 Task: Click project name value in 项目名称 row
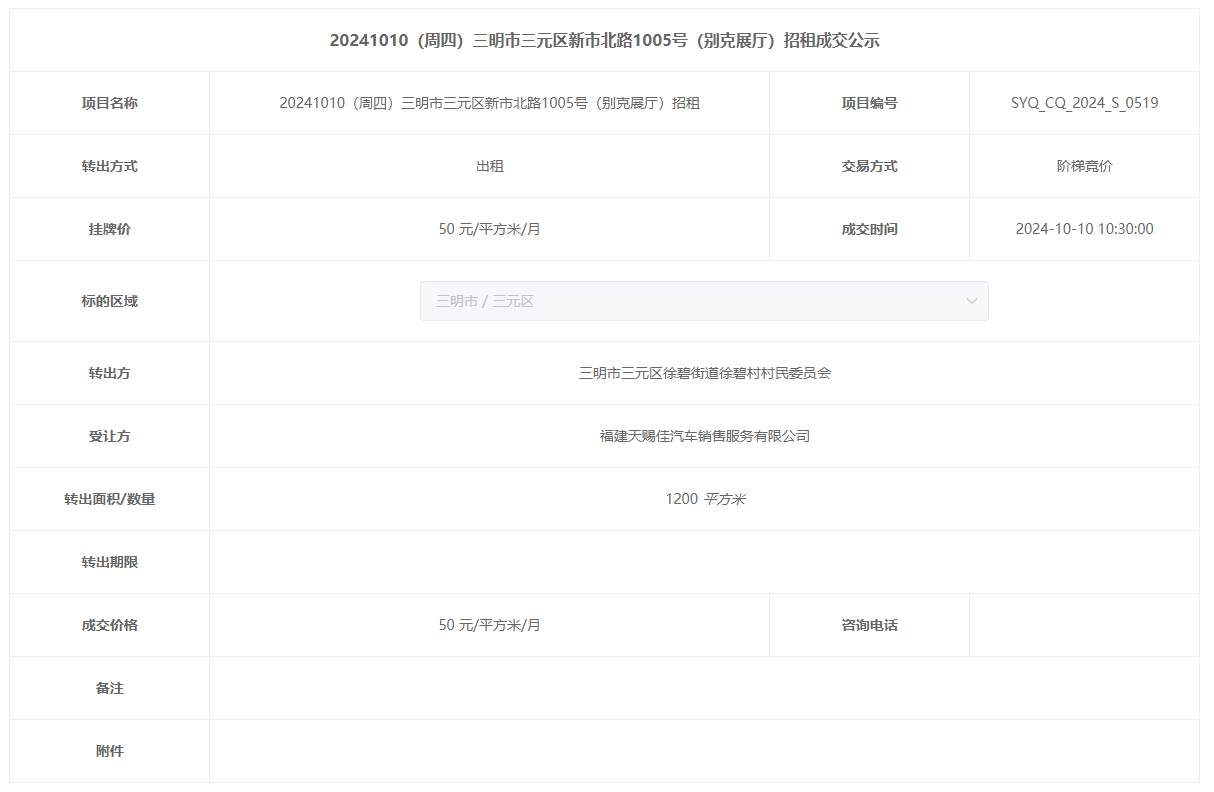[489, 103]
